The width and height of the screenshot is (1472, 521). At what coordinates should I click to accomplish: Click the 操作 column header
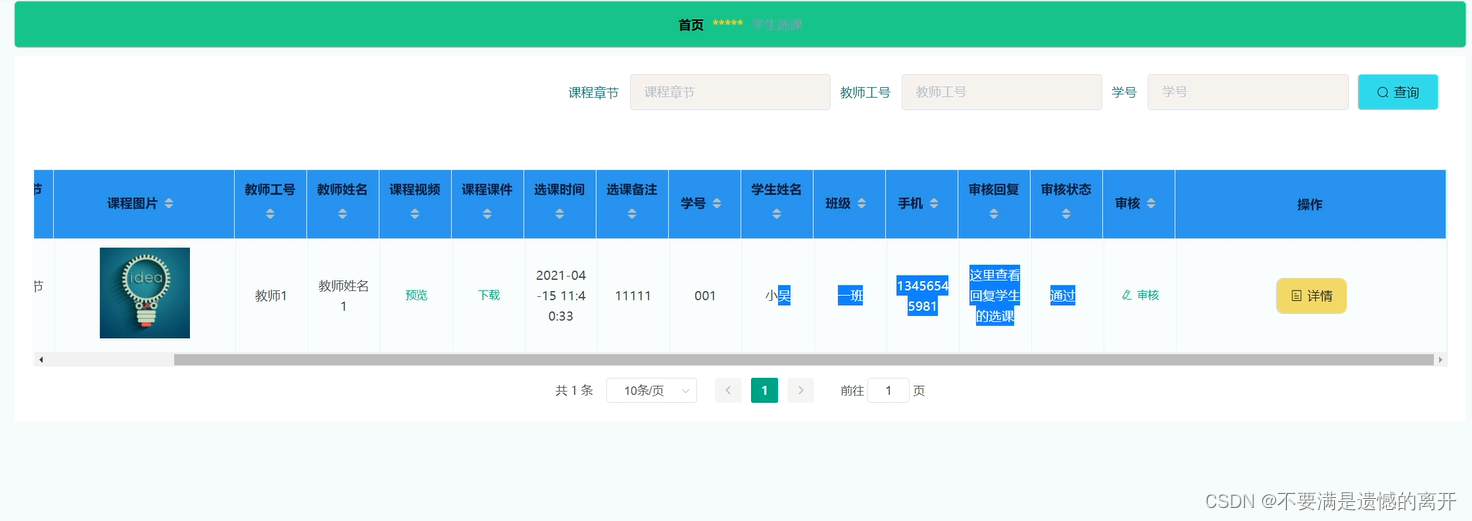click(x=1310, y=204)
